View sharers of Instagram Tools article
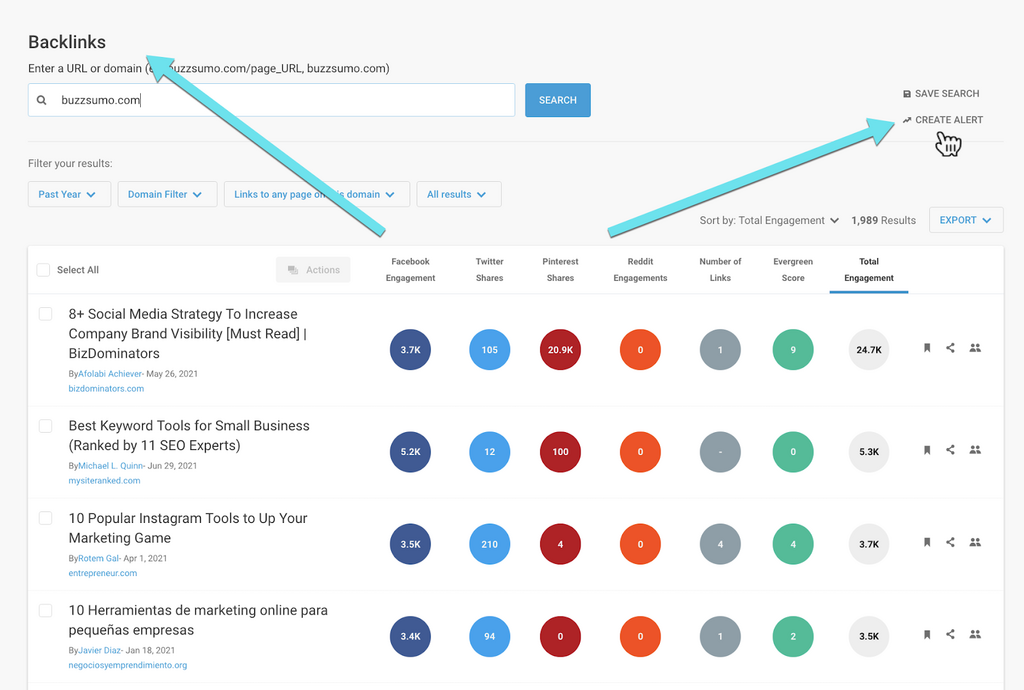 [x=976, y=542]
